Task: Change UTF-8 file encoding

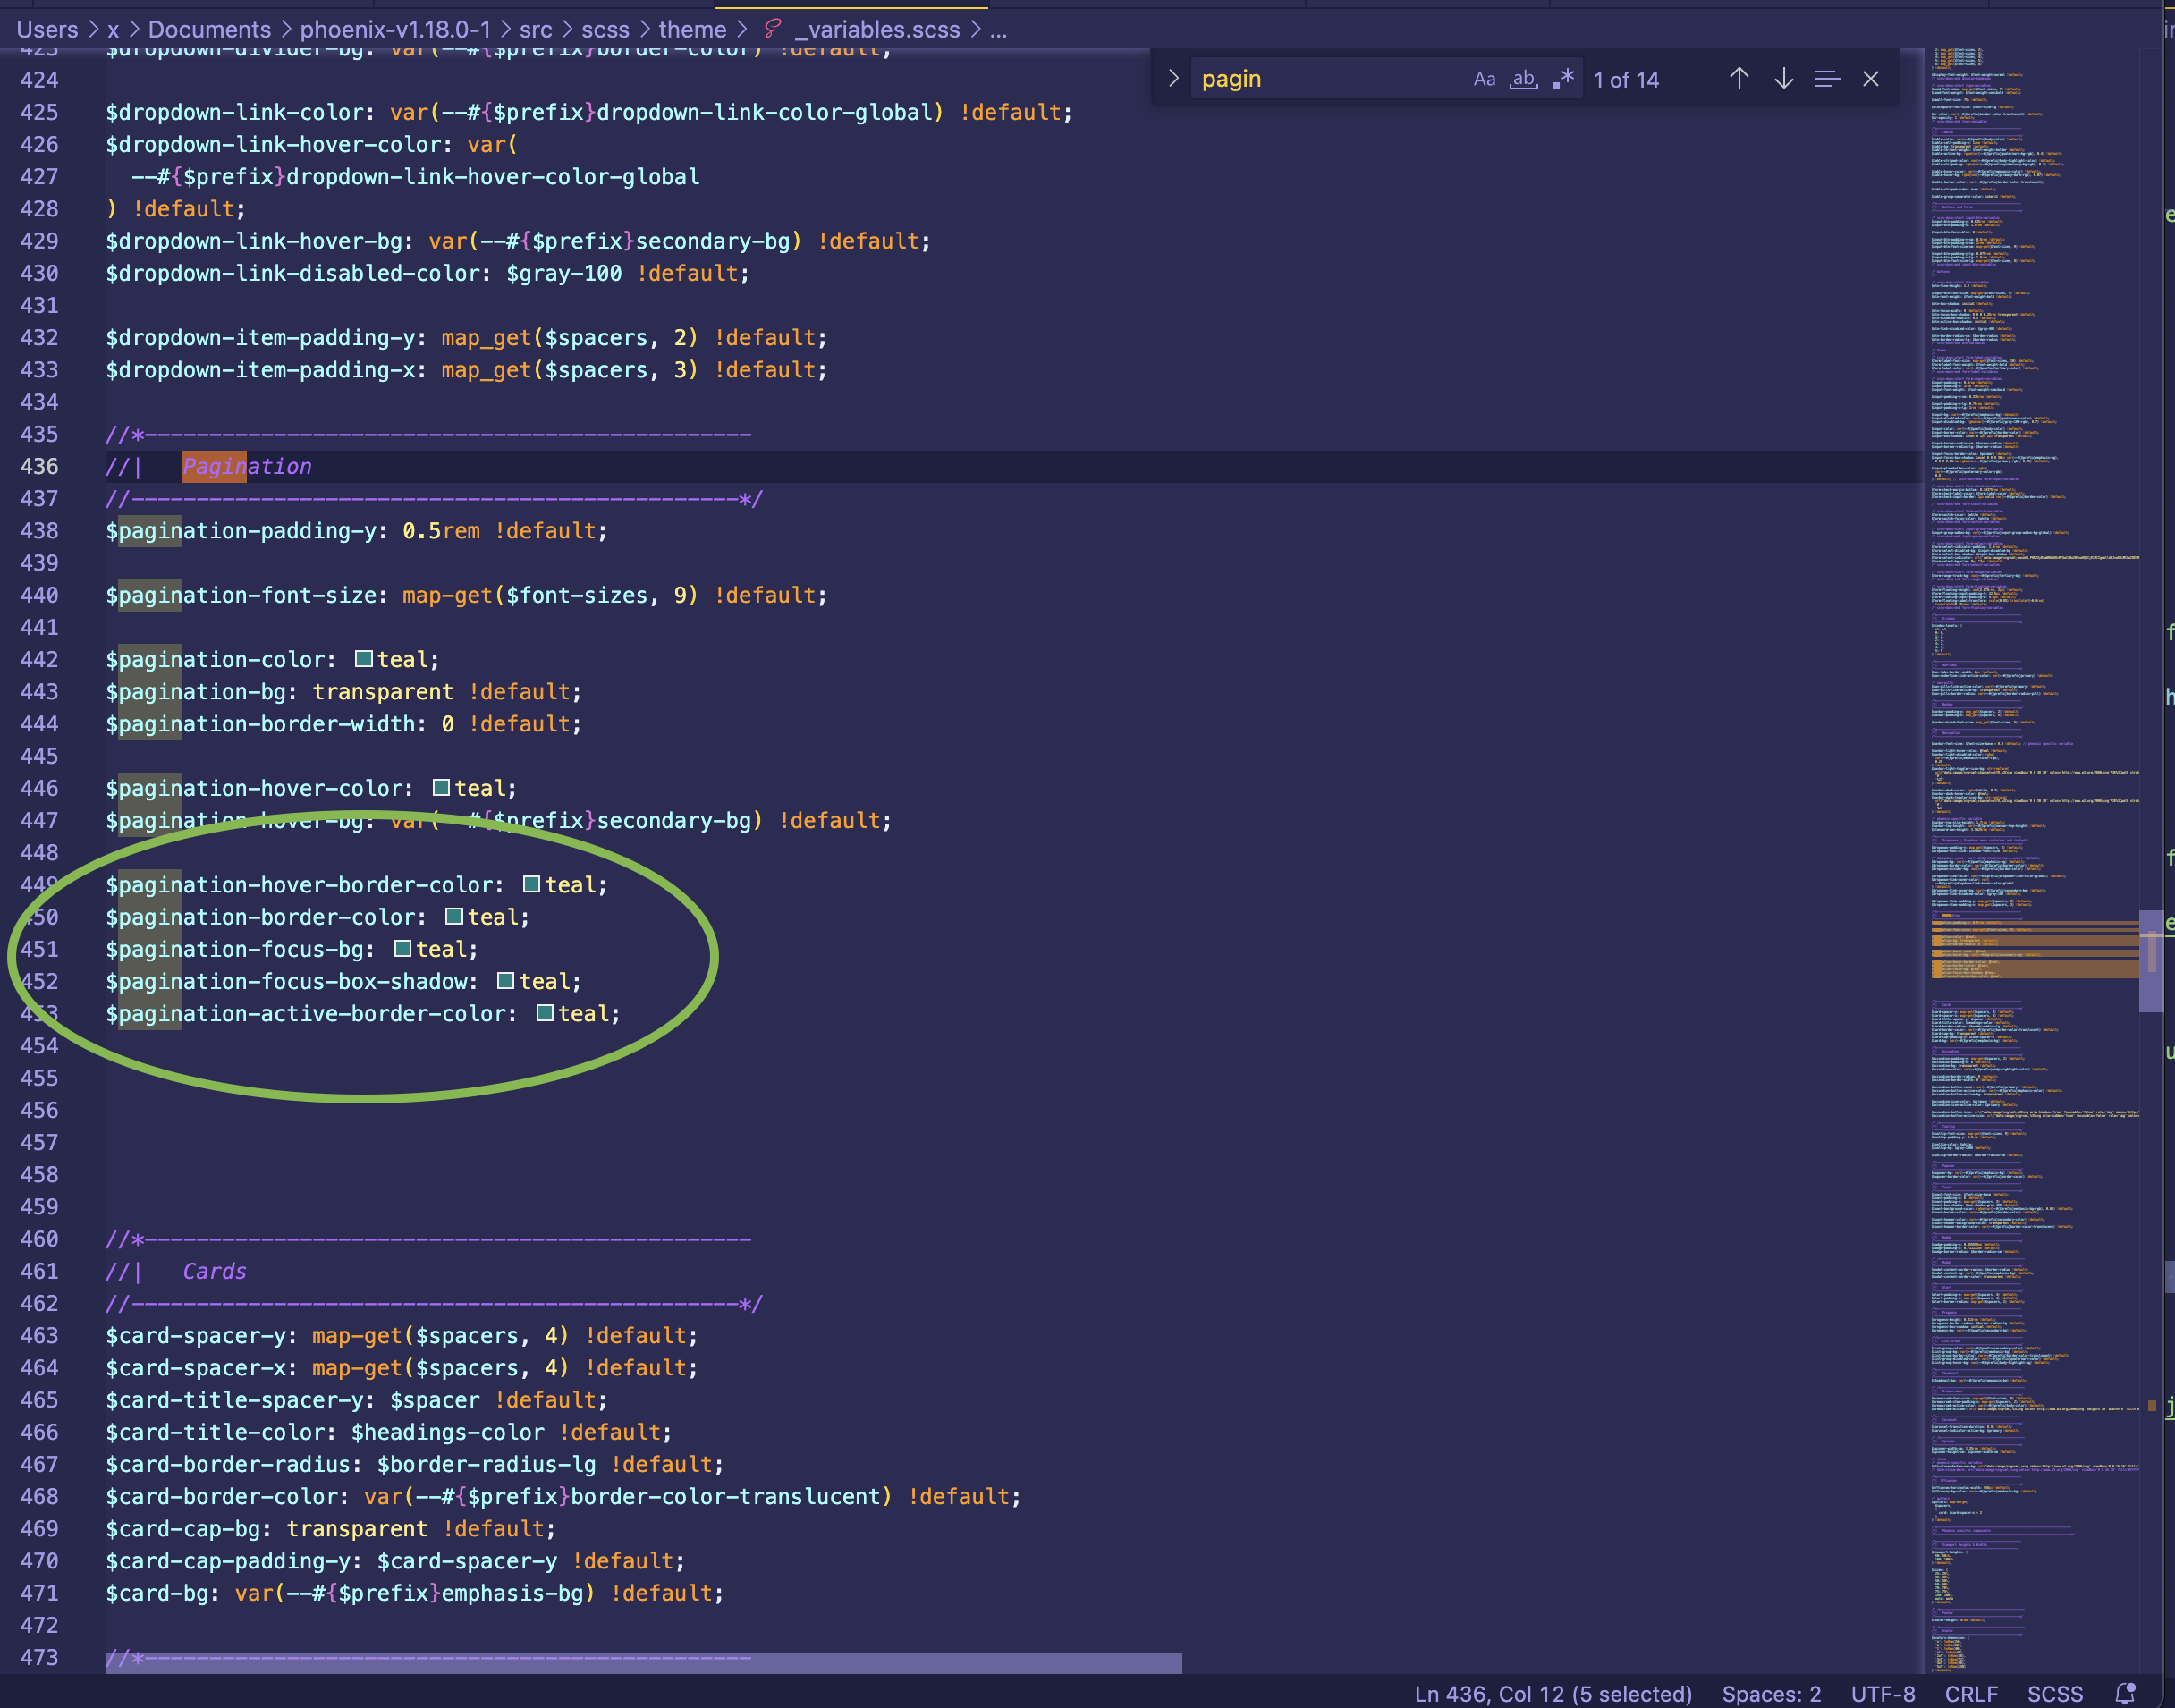Action: click(1882, 1693)
